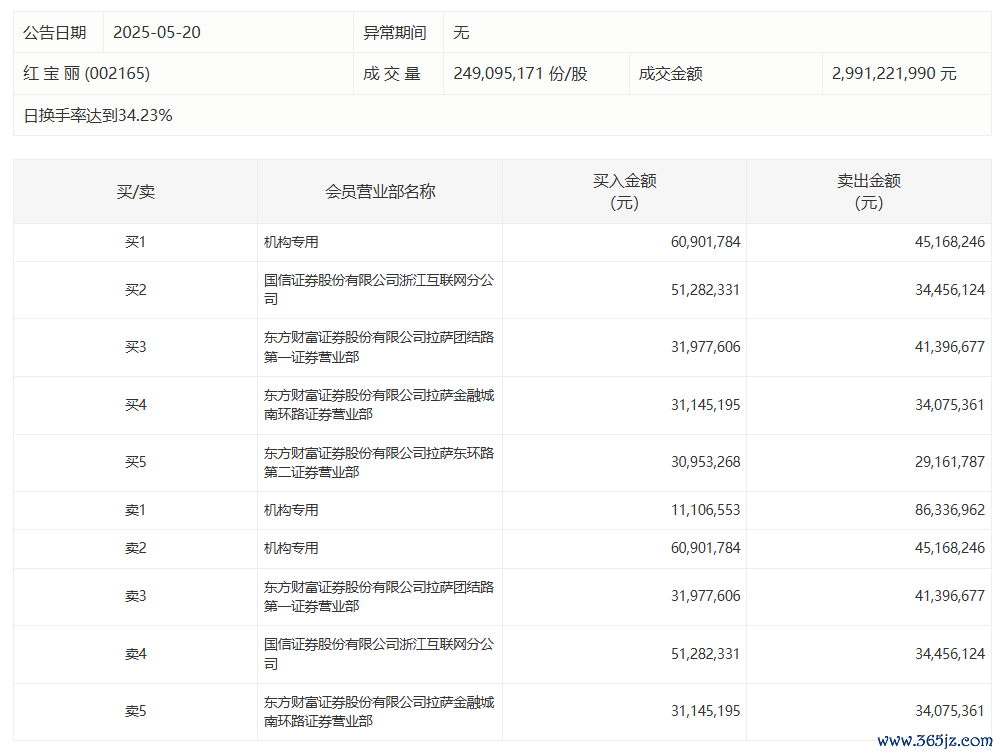The image size is (1000, 756).
Task: Click buy amount 31,145,195 in 卖5 row
Action: click(705, 711)
